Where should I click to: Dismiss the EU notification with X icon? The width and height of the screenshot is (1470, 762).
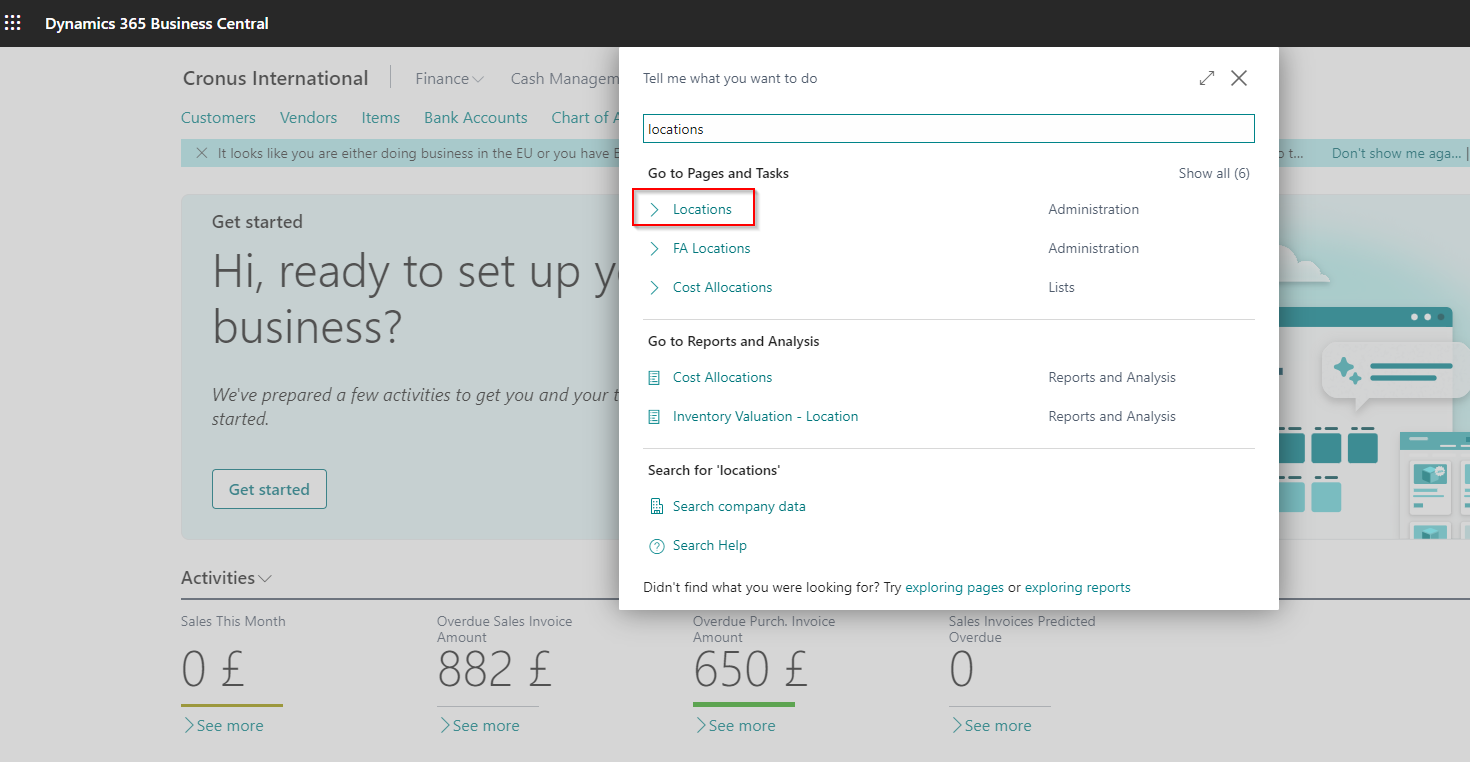click(202, 153)
